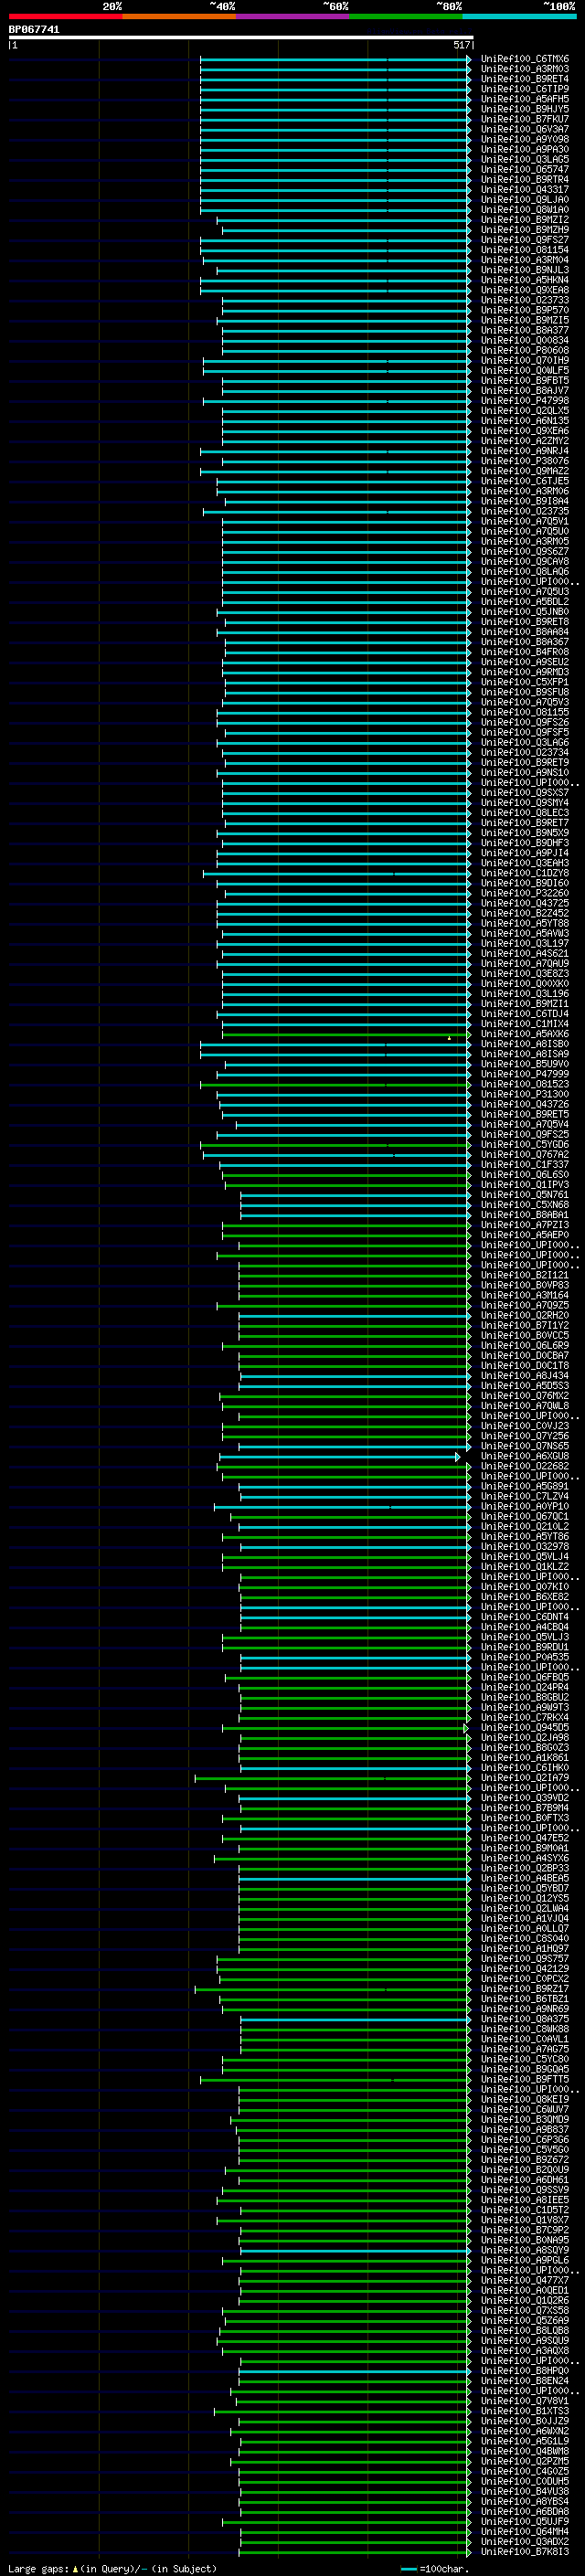This screenshot has height=2576, width=585.
Task: Click the query end position 517
Action: pyautogui.click(x=461, y=45)
